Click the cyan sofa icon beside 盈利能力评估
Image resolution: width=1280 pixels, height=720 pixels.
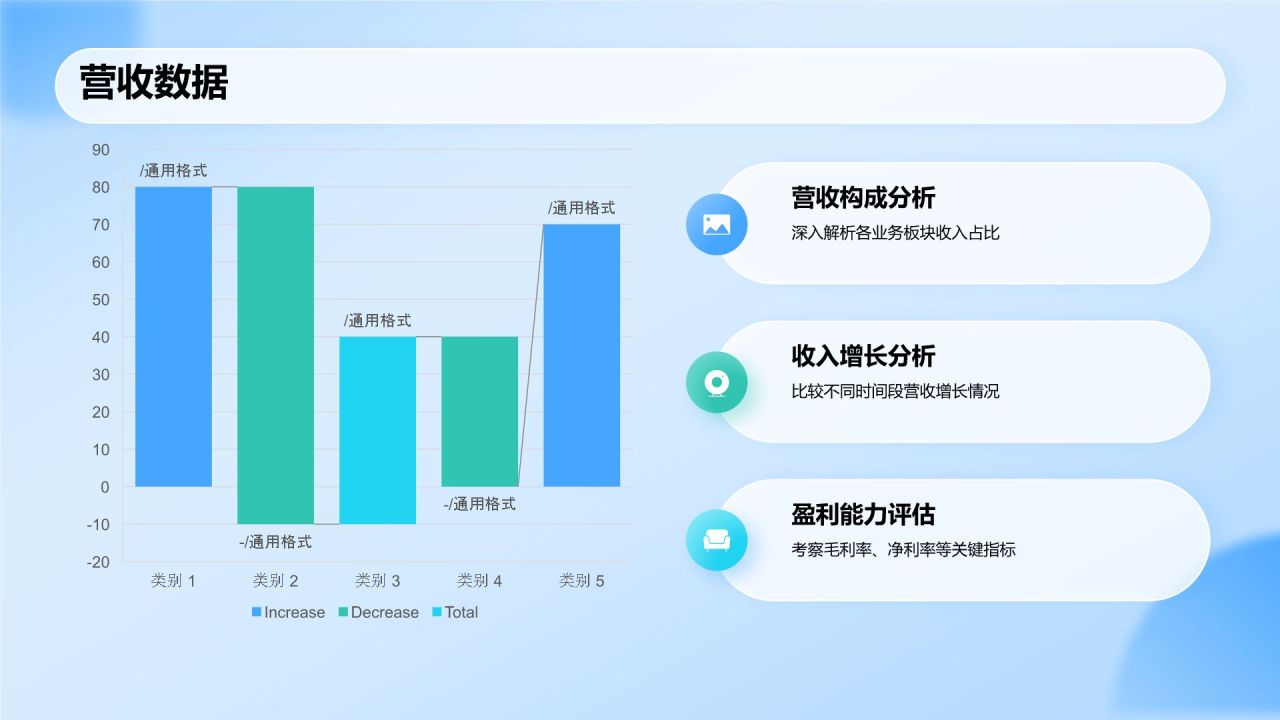tap(716, 540)
